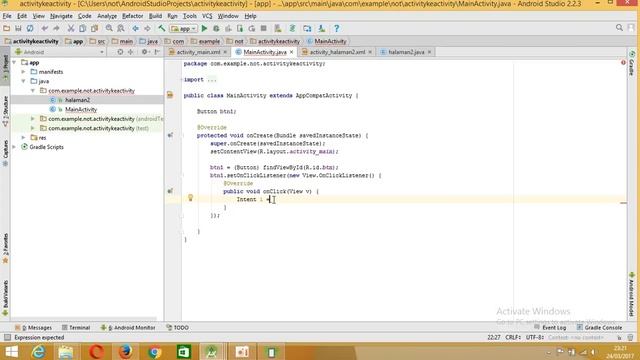640x360 pixels.
Task: Click the UTF-8 encoding selector
Action: 535,338
